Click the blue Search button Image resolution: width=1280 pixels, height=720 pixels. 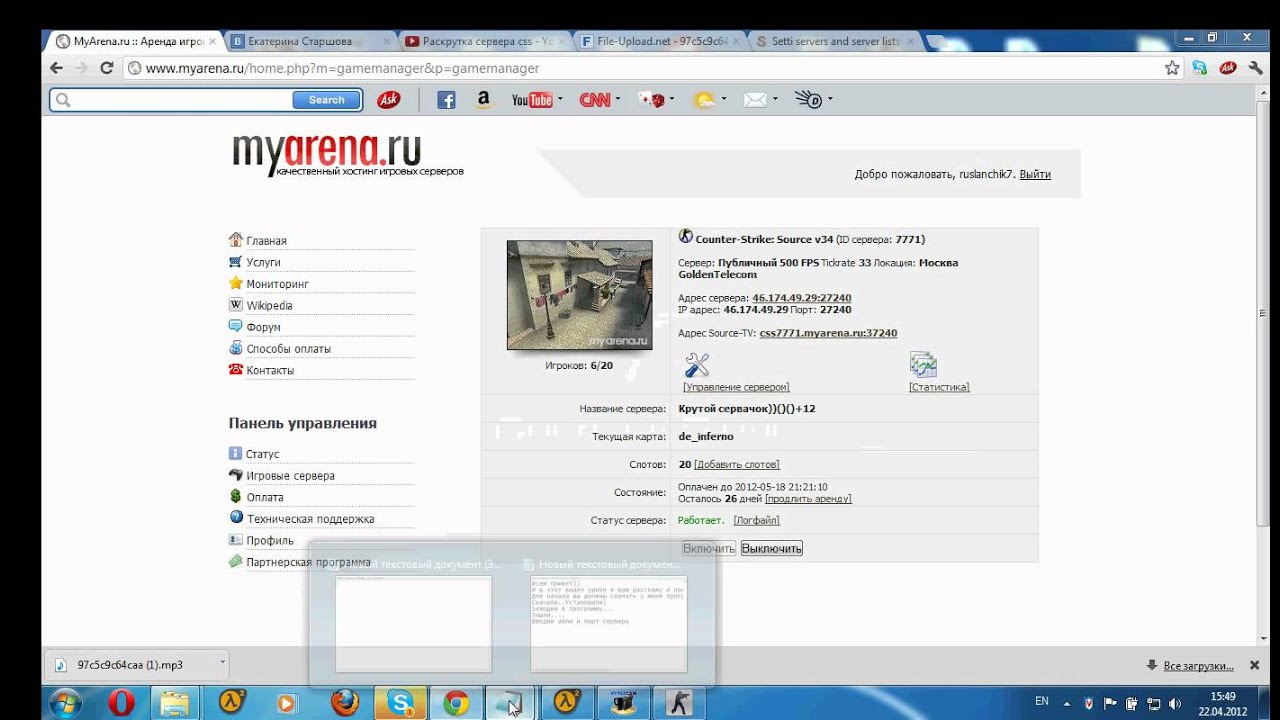(x=327, y=99)
